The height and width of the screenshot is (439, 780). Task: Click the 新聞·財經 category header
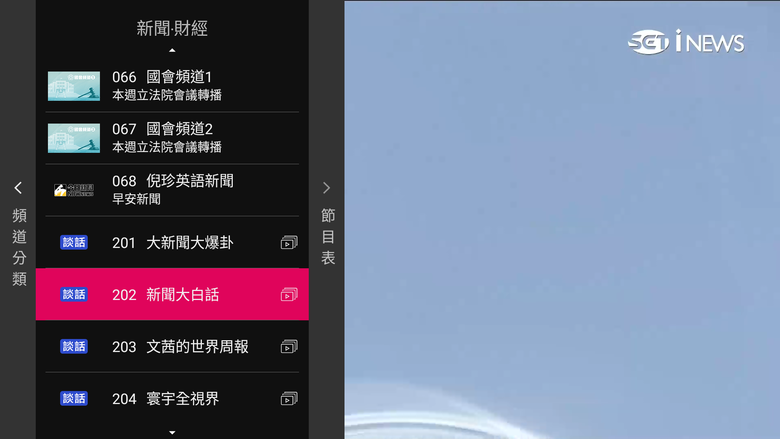coord(172,28)
